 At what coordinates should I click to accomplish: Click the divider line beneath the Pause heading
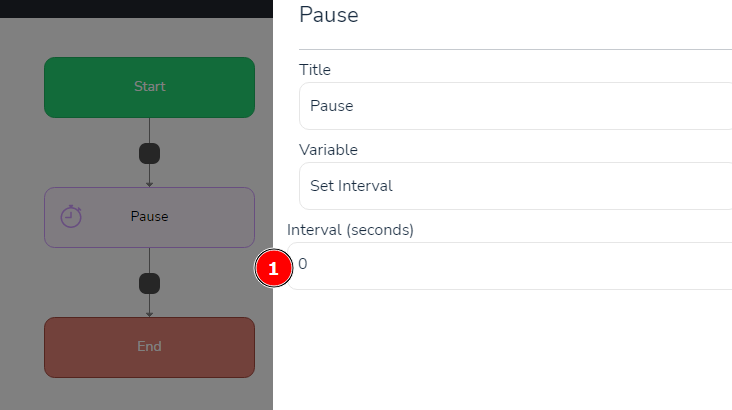[515, 49]
